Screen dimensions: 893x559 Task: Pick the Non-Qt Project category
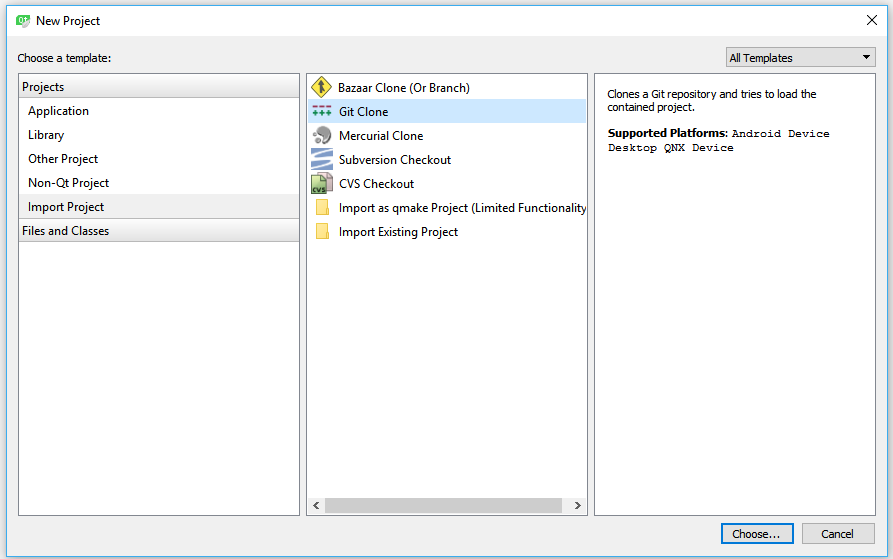[x=158, y=183]
